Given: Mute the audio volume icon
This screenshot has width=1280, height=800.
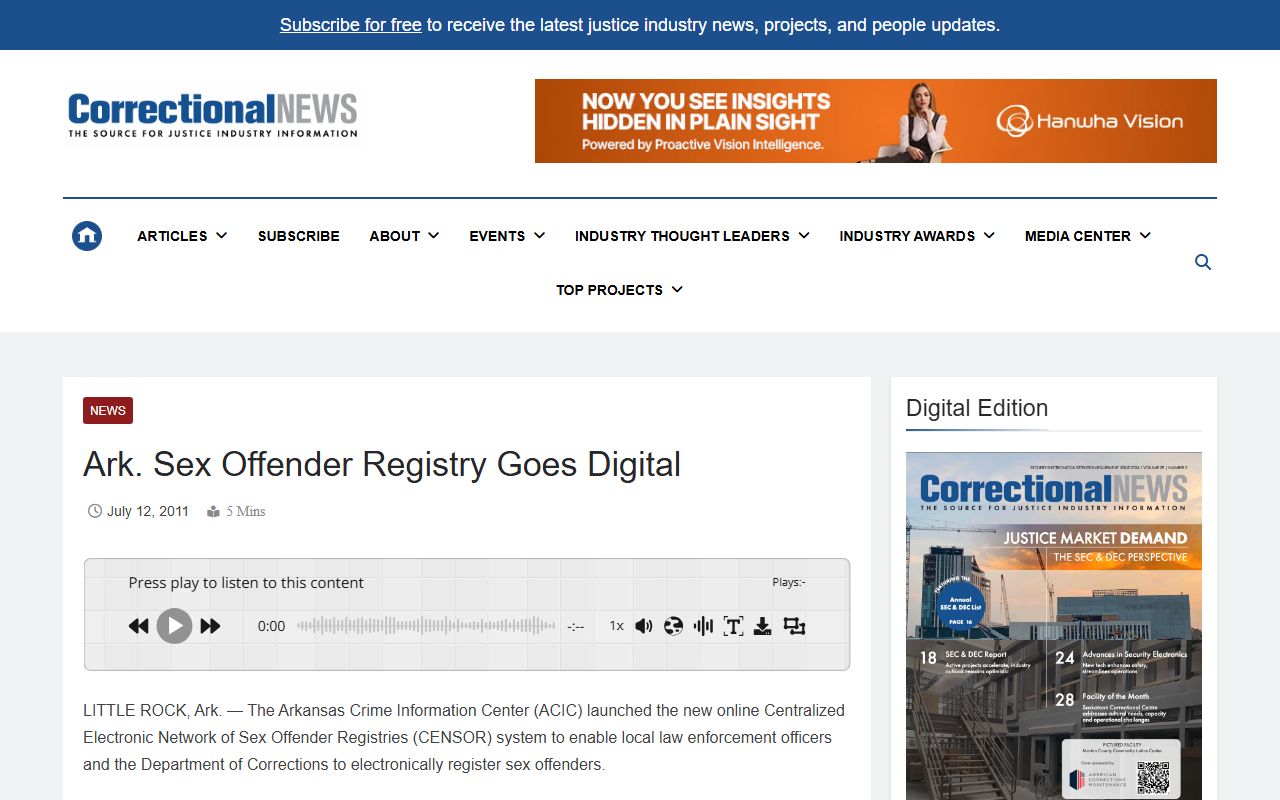Looking at the screenshot, I should pyautogui.click(x=644, y=626).
